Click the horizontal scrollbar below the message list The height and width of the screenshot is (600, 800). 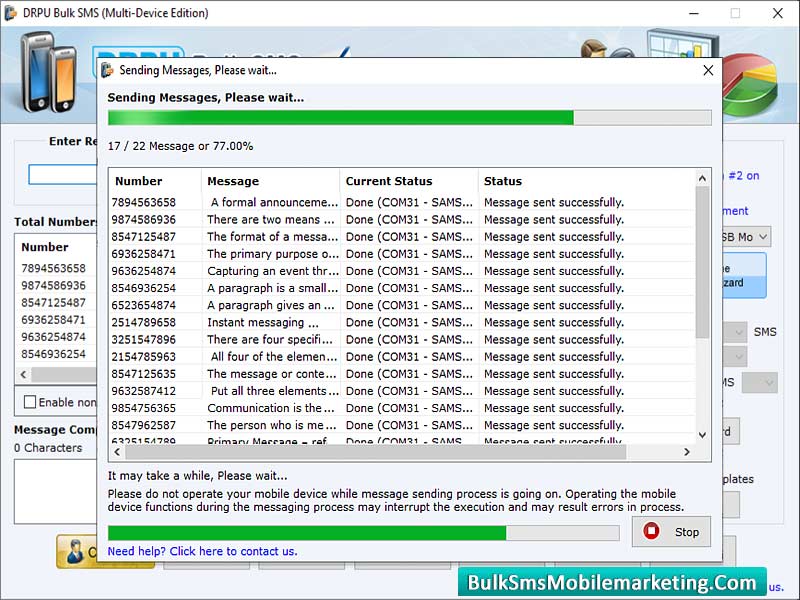pos(400,452)
